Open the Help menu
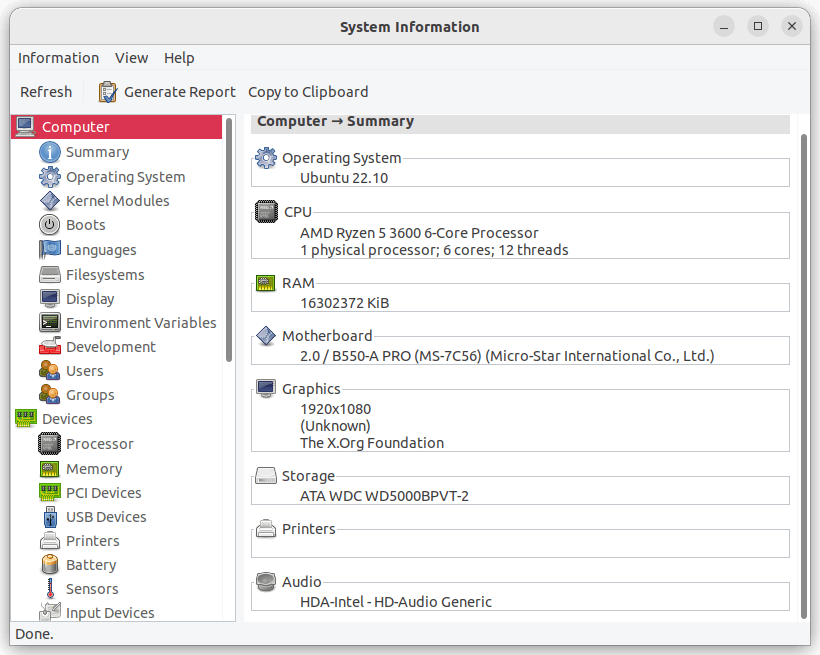 (x=179, y=58)
